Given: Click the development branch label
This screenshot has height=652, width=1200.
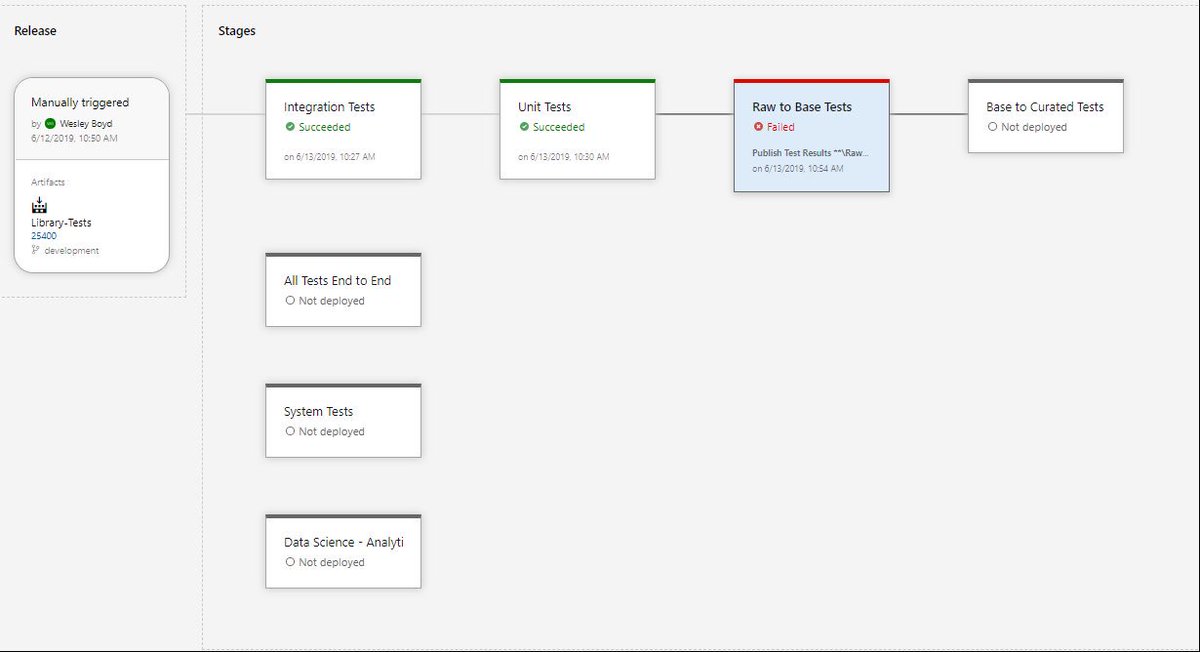Looking at the screenshot, I should pyautogui.click(x=71, y=251).
